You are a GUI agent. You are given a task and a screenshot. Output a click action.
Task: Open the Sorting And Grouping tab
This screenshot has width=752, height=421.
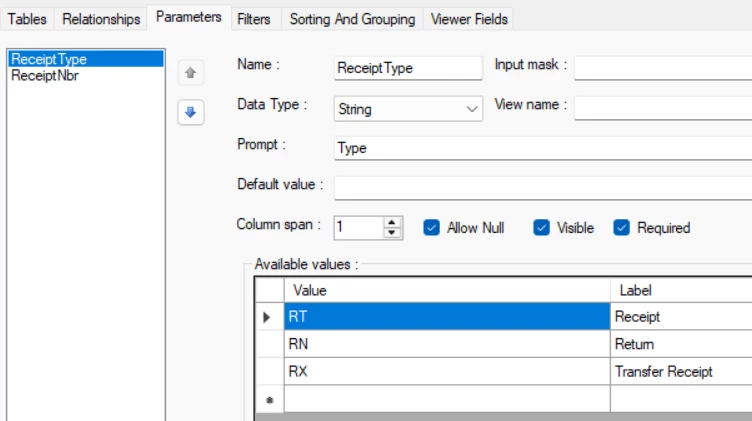pyautogui.click(x=351, y=19)
